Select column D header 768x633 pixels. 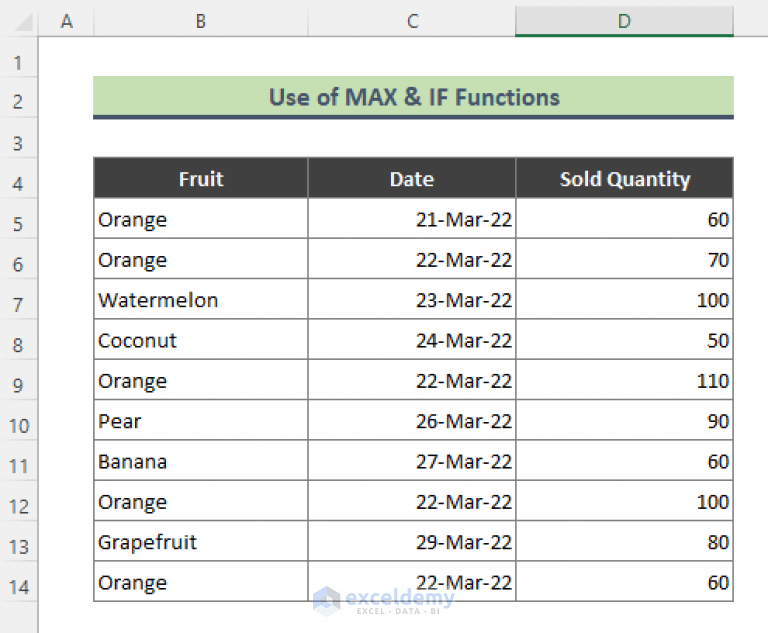coord(624,21)
